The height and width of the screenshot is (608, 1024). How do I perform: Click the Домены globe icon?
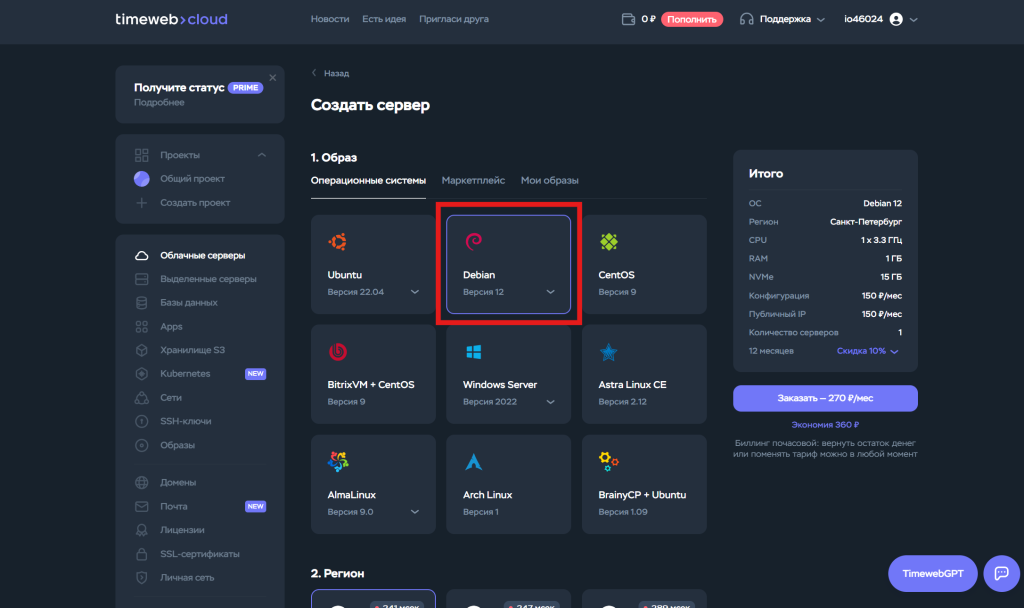tap(142, 483)
